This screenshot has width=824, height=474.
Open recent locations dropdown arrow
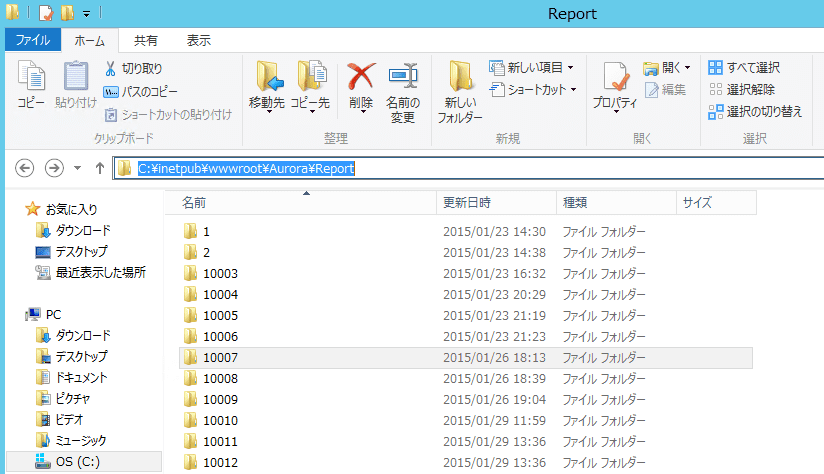(77, 168)
